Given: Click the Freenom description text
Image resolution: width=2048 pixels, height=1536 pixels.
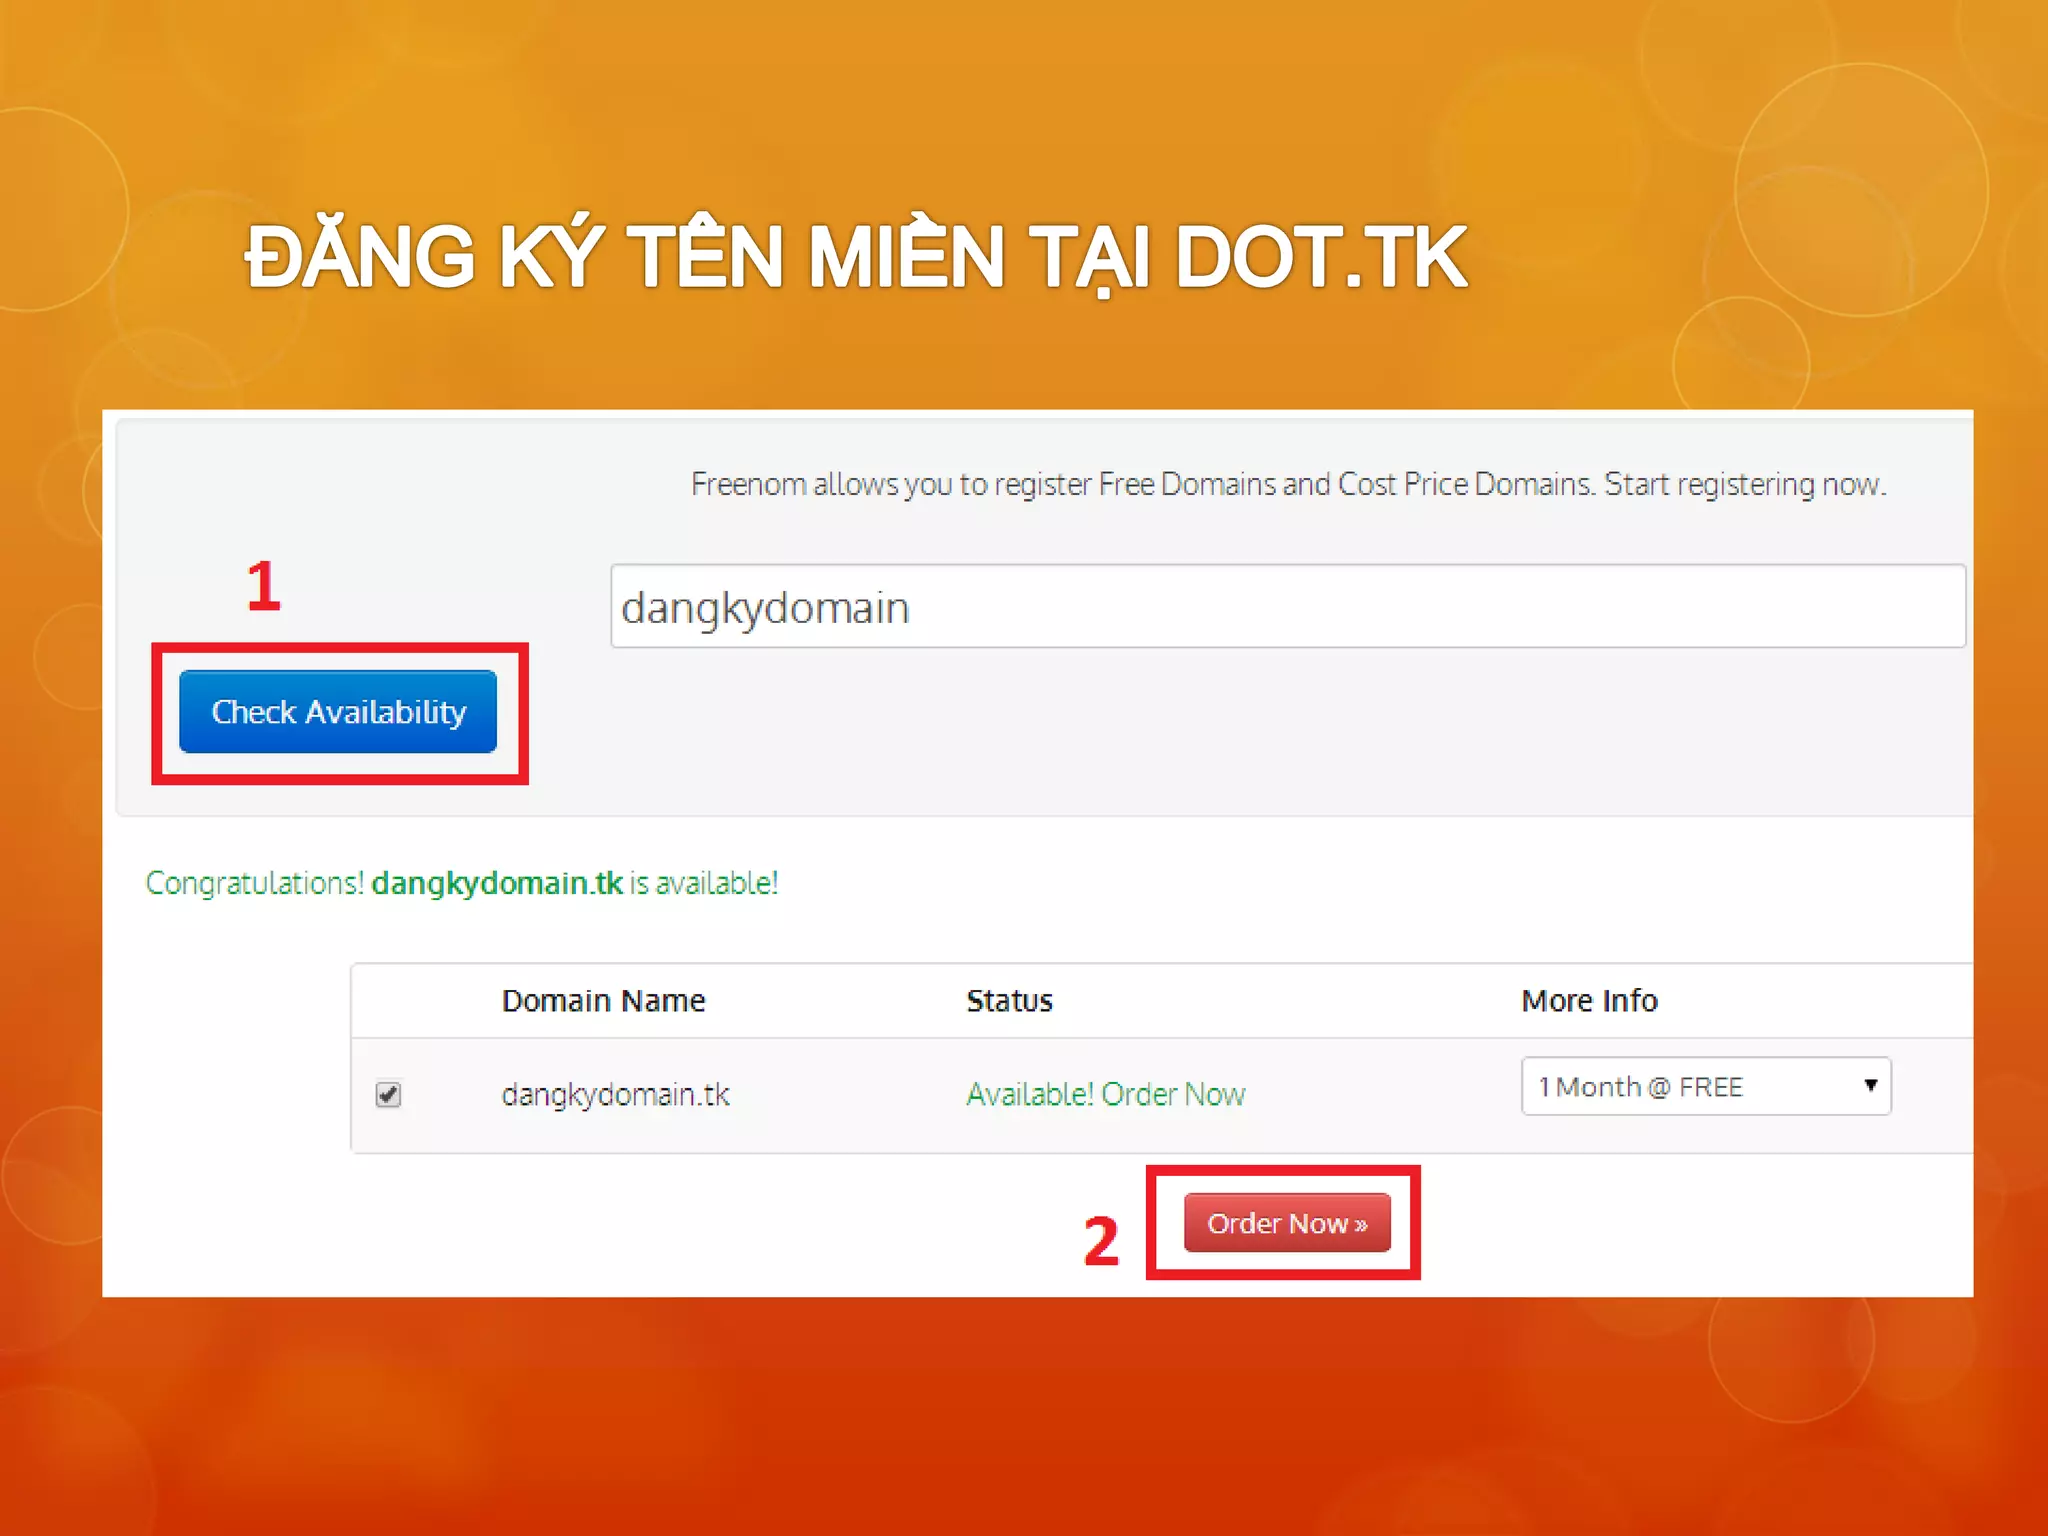Looking at the screenshot, I should point(1287,485).
